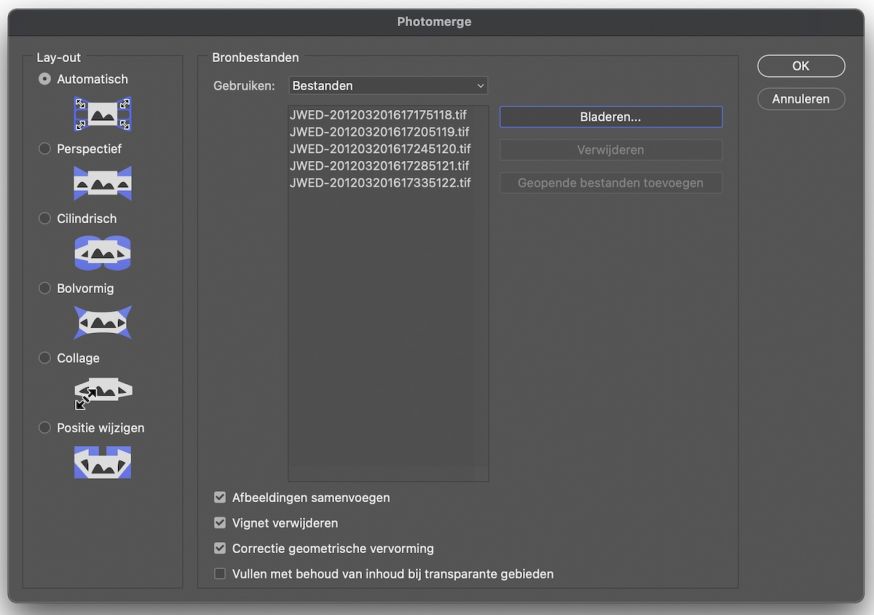The height and width of the screenshot is (615, 874).
Task: Click the Perspectief layout preview icon
Action: pos(103,183)
